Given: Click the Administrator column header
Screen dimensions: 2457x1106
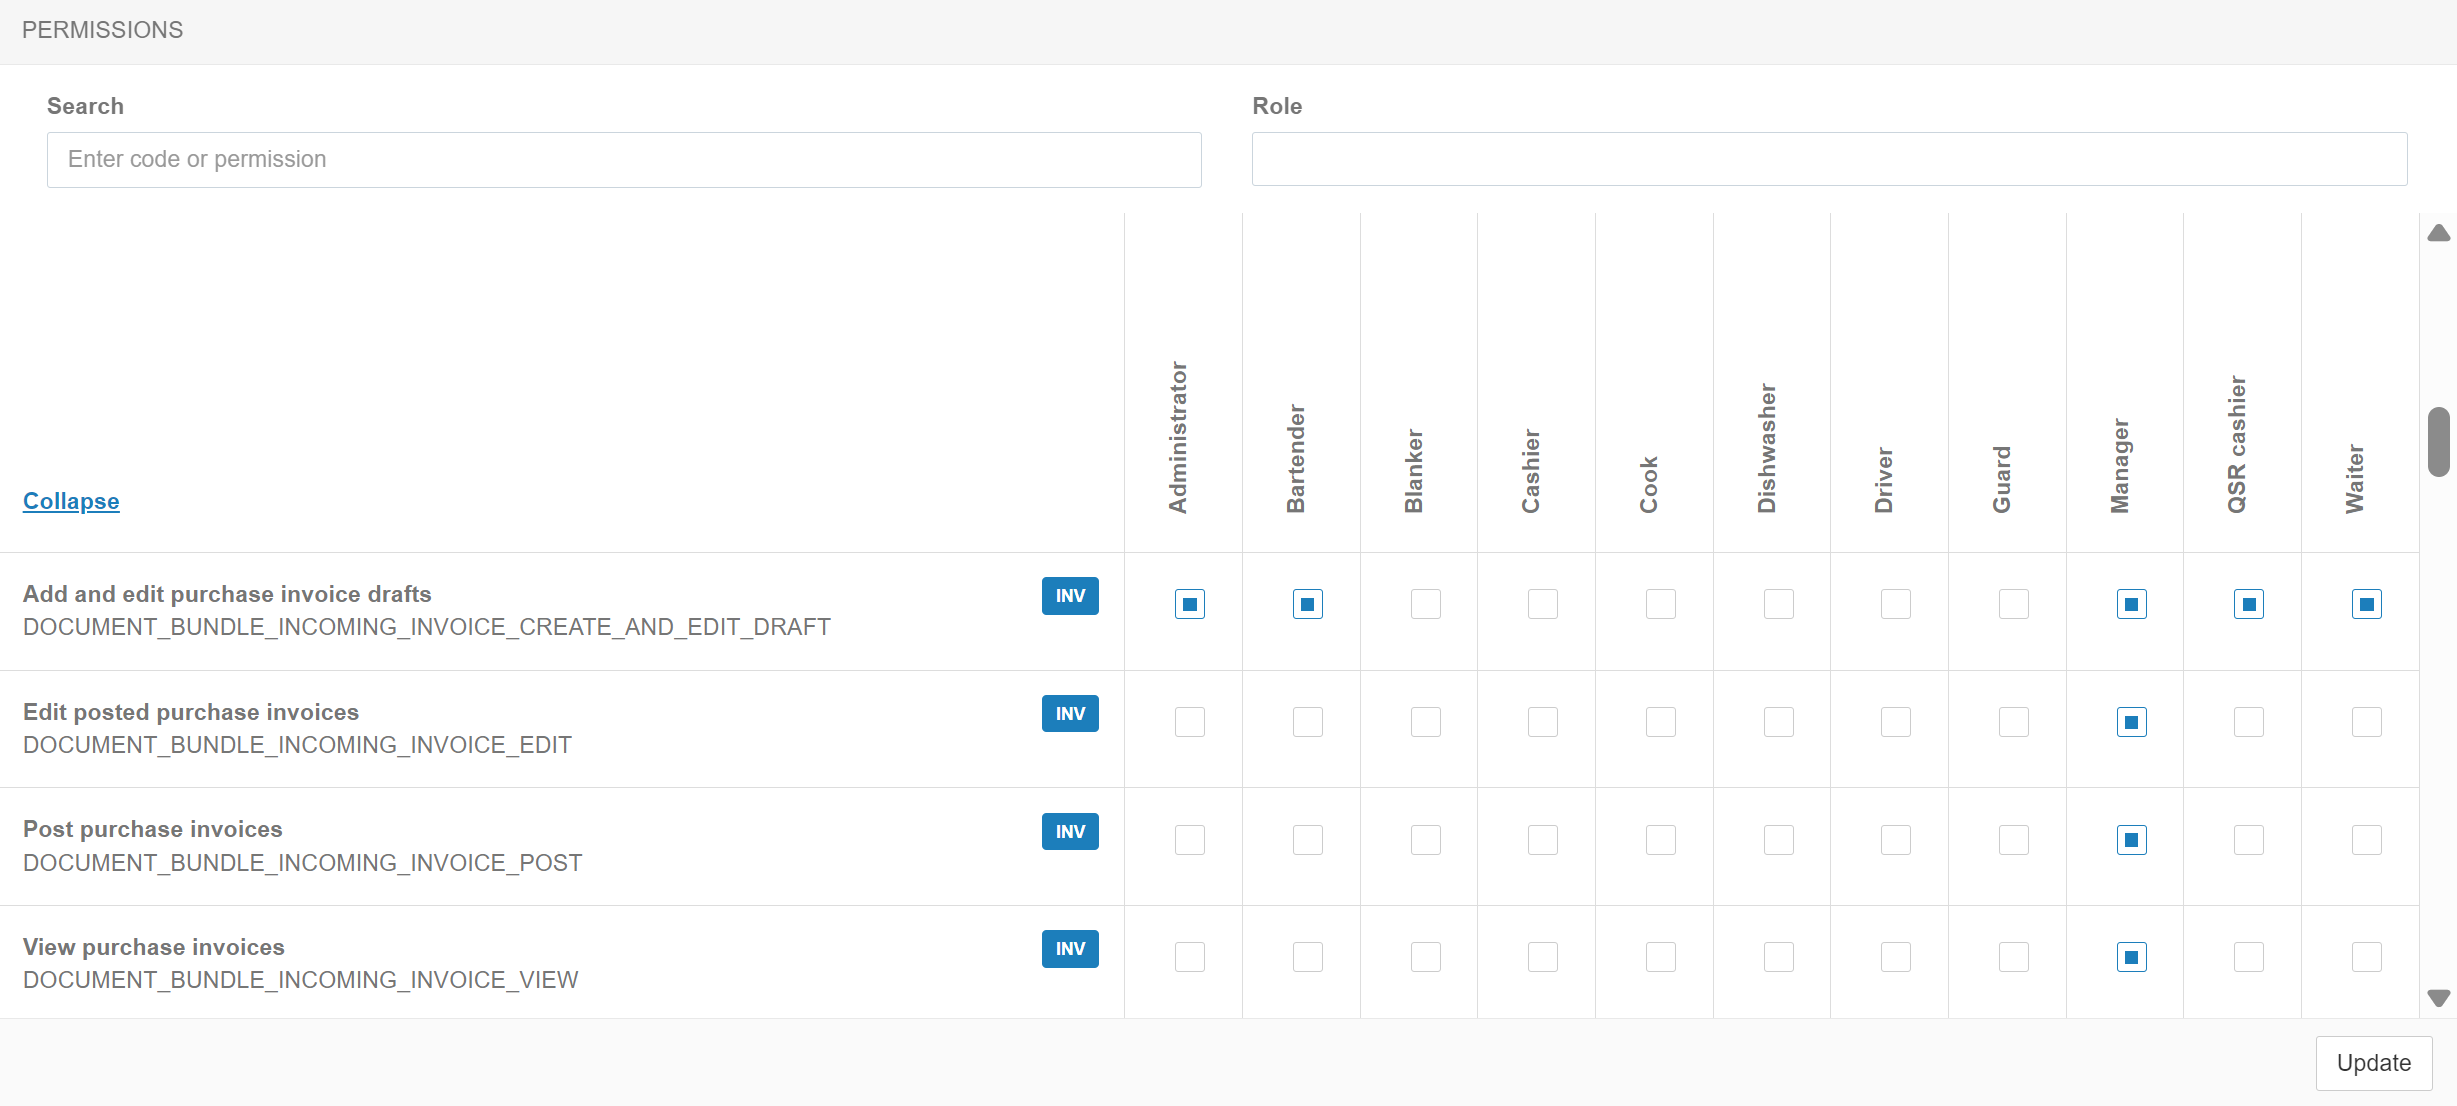Looking at the screenshot, I should click(x=1178, y=438).
